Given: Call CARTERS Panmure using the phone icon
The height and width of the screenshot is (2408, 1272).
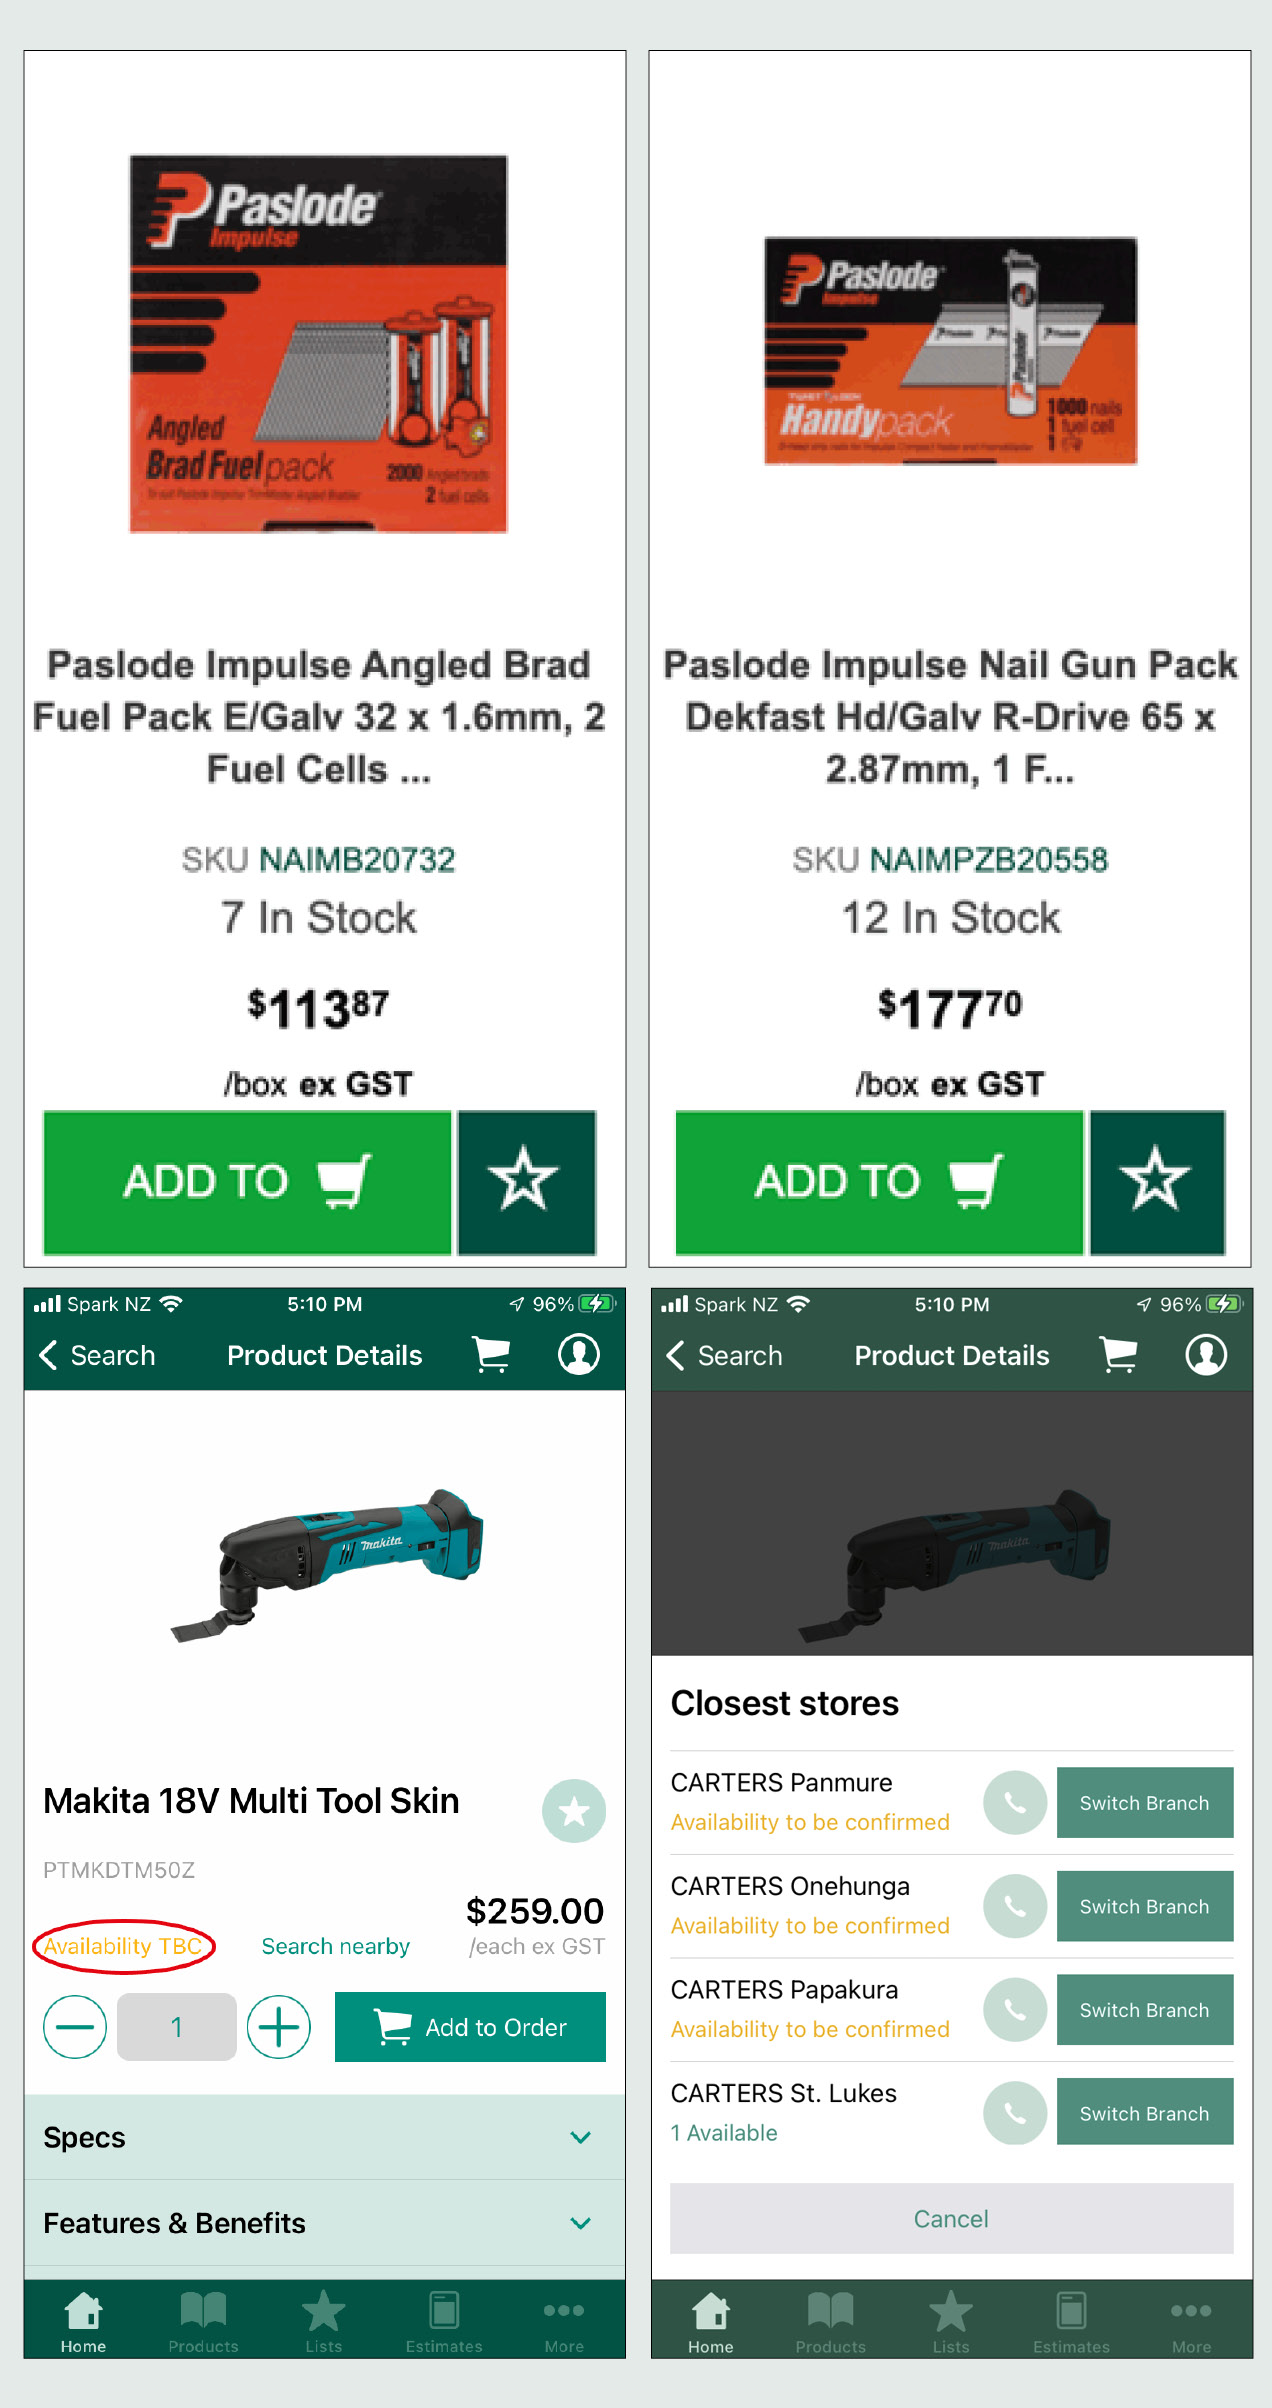Looking at the screenshot, I should click(x=1015, y=1802).
